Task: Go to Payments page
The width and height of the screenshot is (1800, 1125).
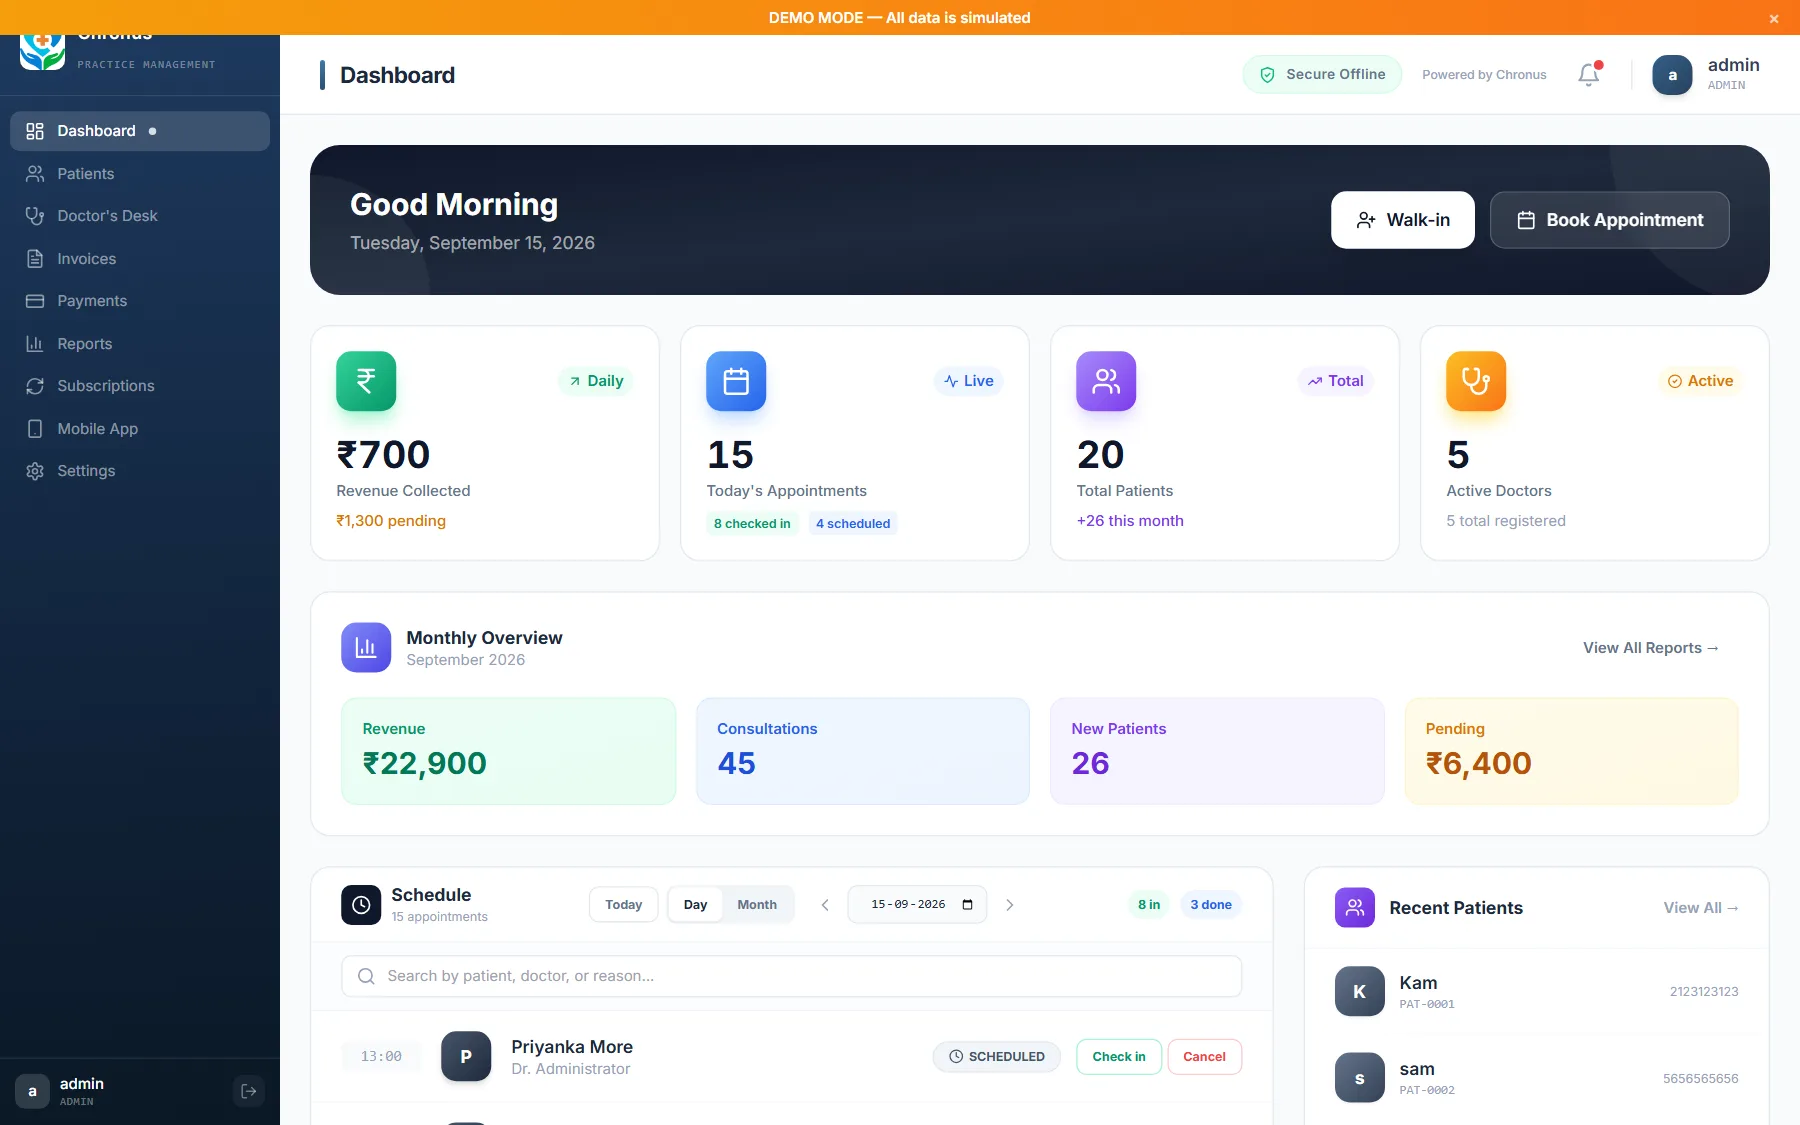Action: pos(140,301)
